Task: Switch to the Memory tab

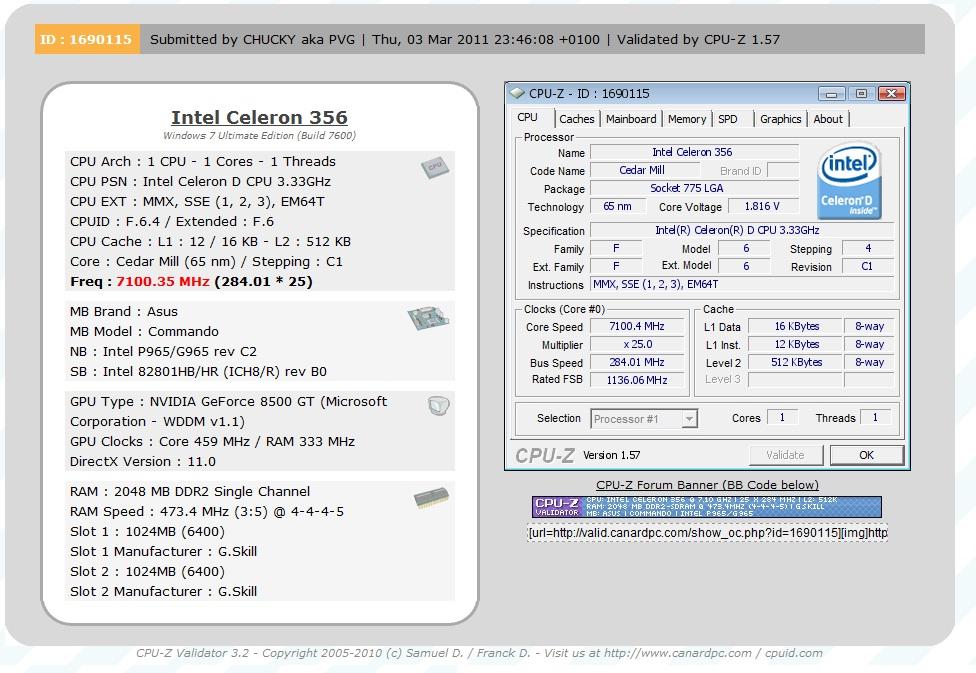Action: click(687, 119)
